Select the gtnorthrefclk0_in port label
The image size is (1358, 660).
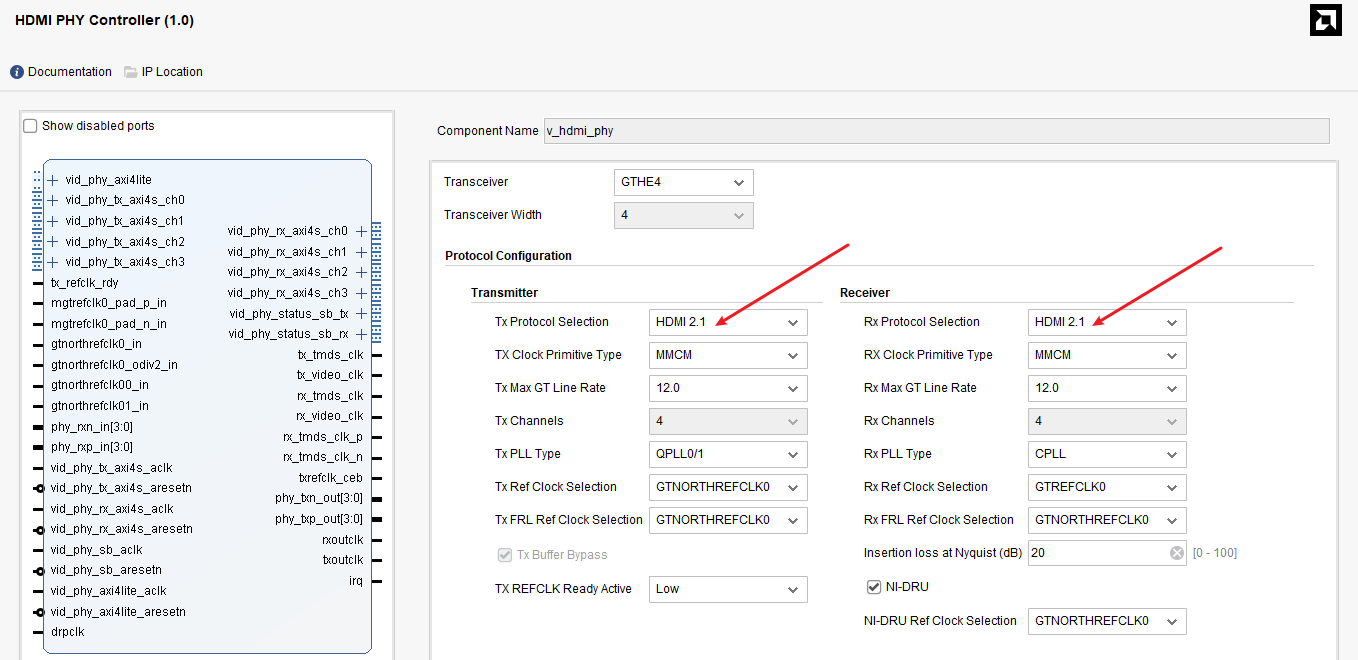(96, 344)
